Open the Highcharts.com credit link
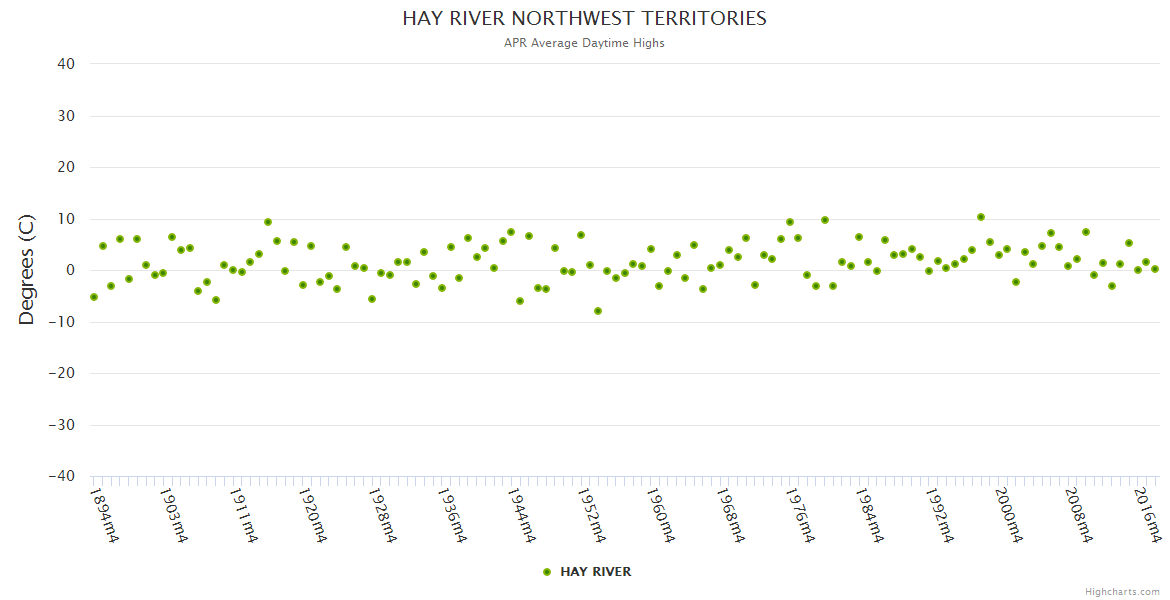Screen dimensions: 1170x600 click(1122, 591)
